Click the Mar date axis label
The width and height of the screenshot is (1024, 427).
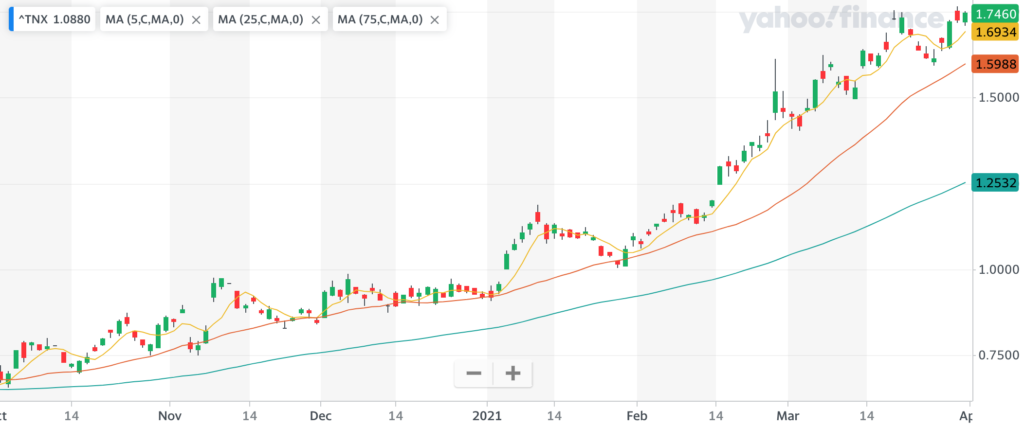(788, 414)
